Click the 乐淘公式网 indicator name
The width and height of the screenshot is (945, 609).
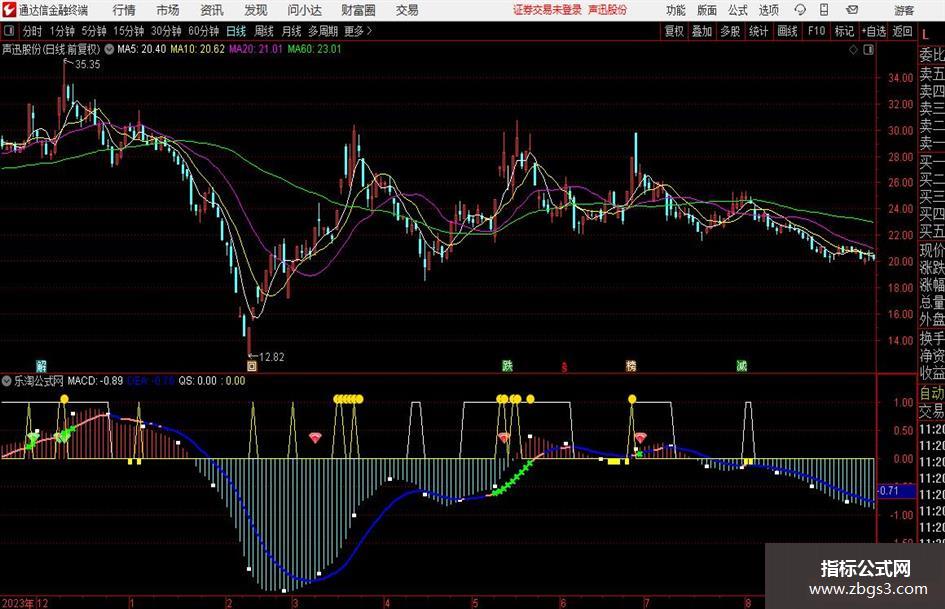pyautogui.click(x=39, y=381)
